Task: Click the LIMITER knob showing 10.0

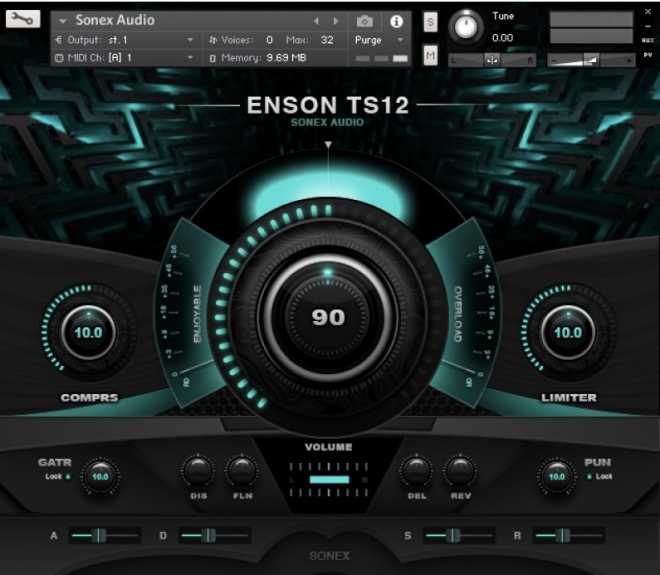Action: (x=568, y=332)
